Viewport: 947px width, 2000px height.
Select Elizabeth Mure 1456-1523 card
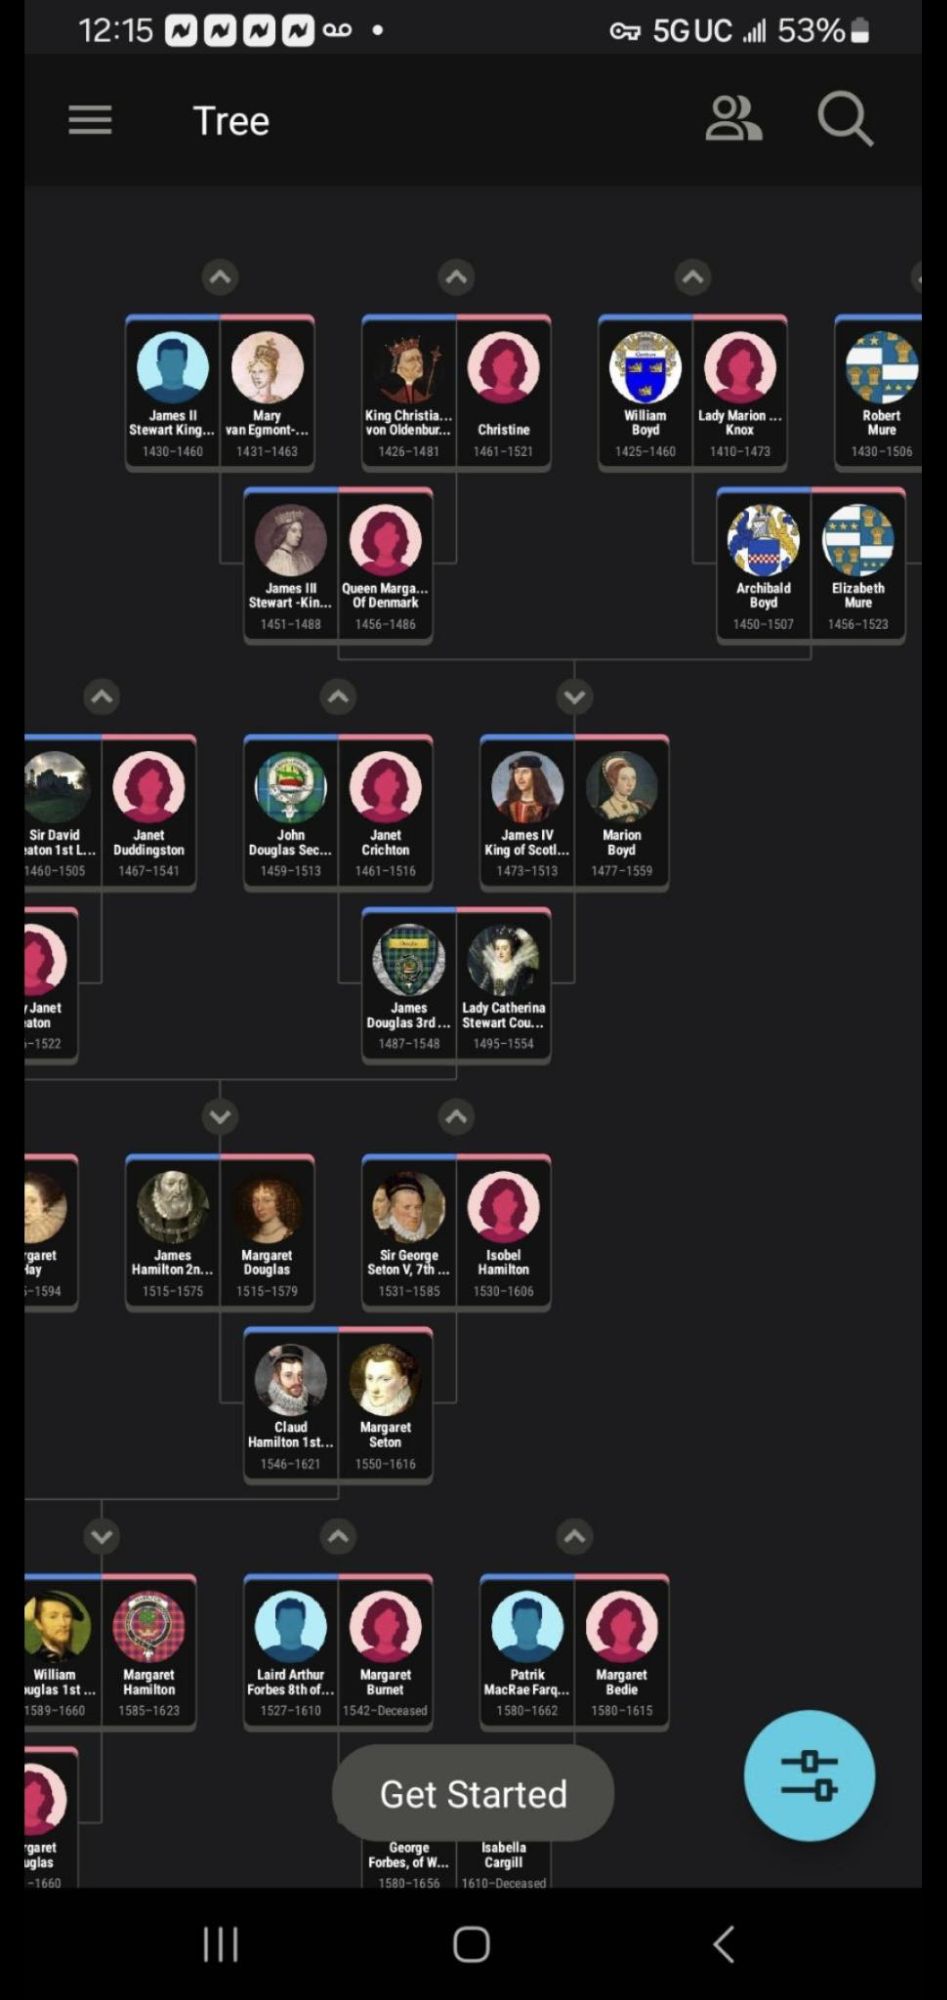click(x=858, y=565)
